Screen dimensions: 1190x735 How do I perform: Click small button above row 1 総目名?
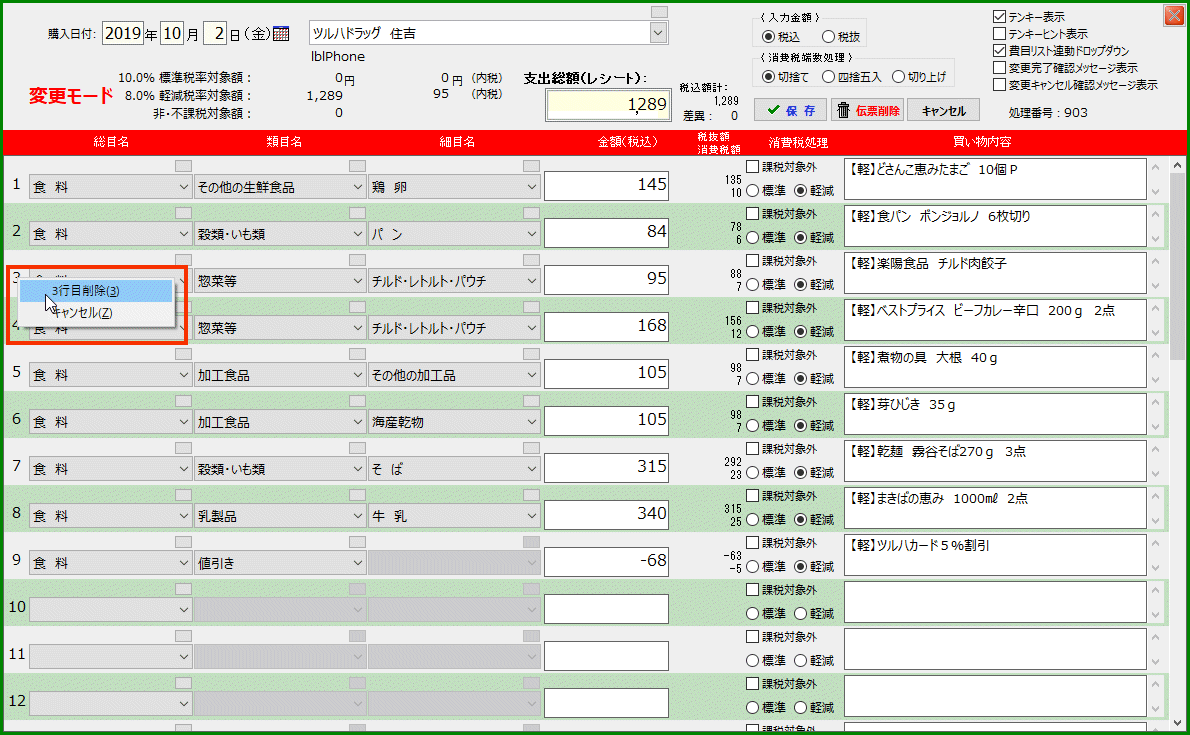point(183,166)
